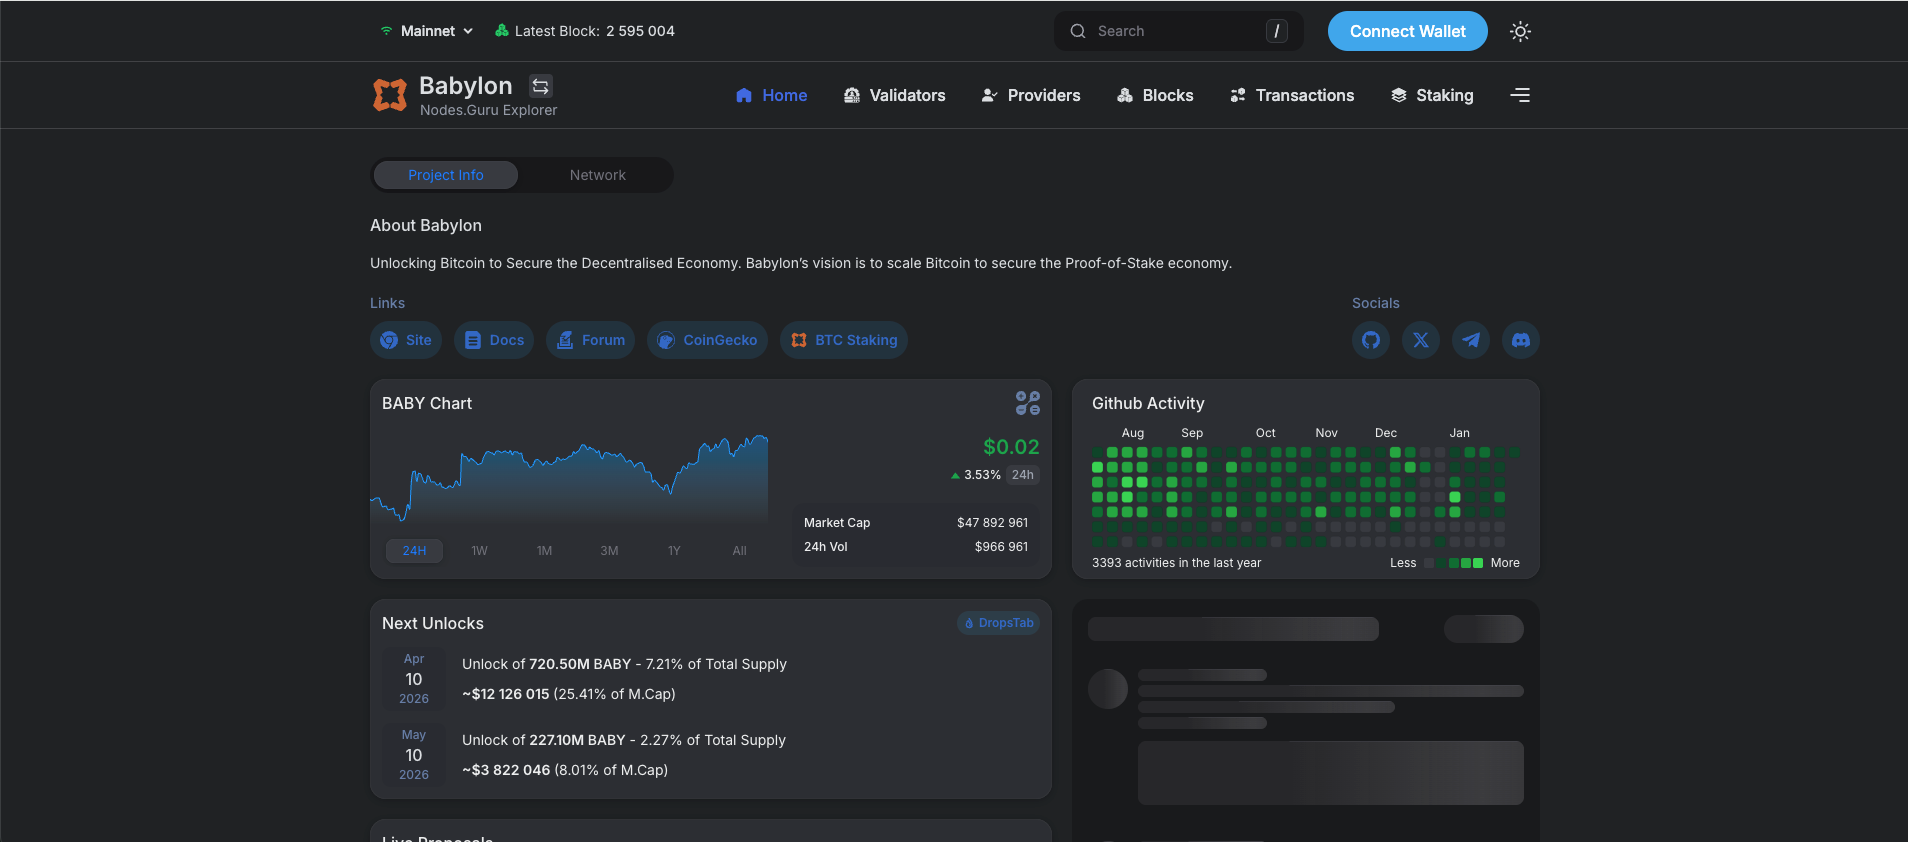Click the slash shortcut key badge in search
The image size is (1908, 842).
tap(1277, 31)
